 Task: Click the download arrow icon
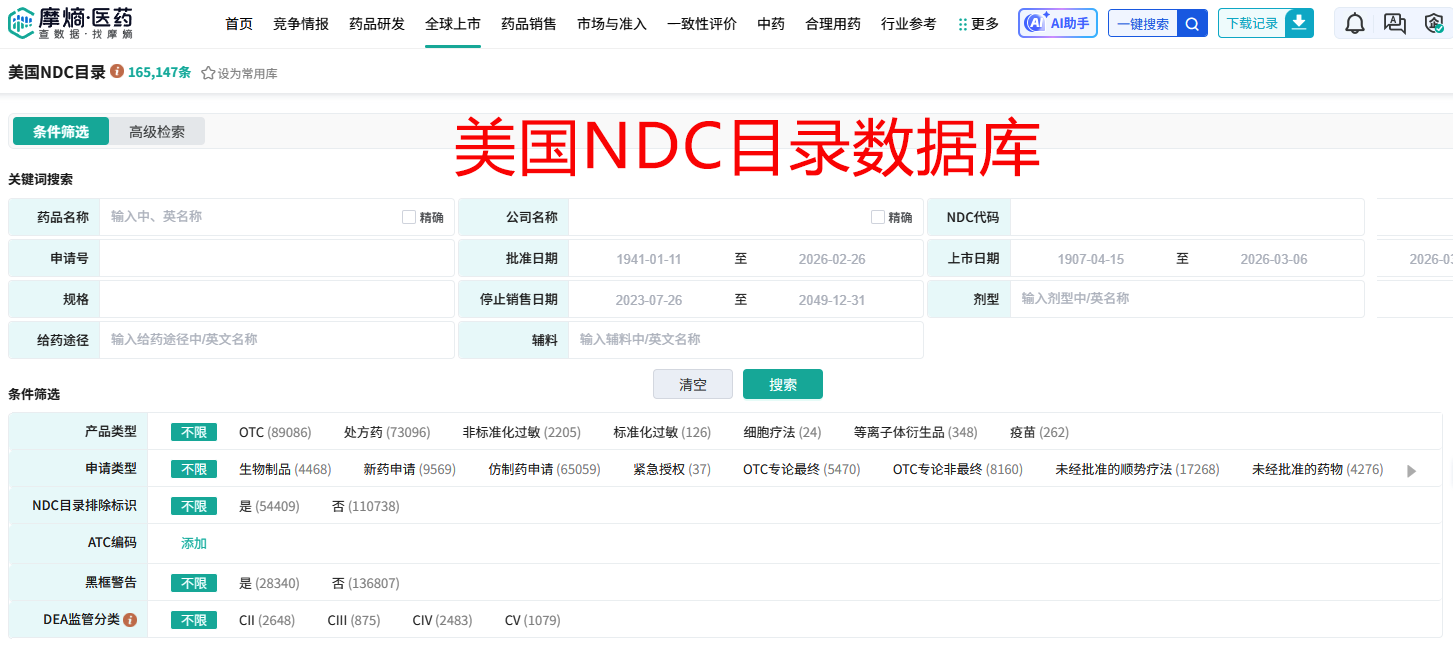(x=1299, y=23)
